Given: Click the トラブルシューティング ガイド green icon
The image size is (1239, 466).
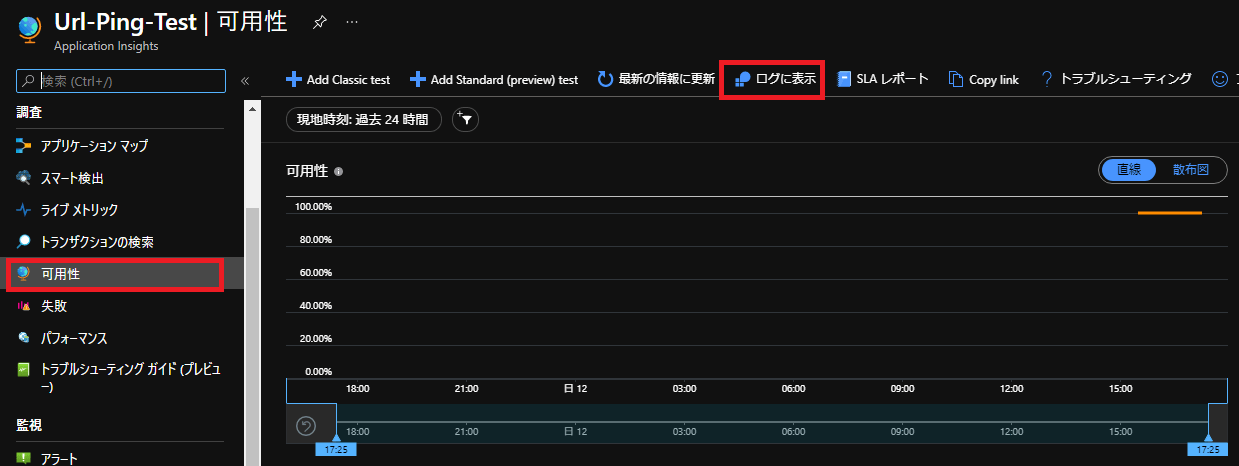Looking at the screenshot, I should coord(24,370).
